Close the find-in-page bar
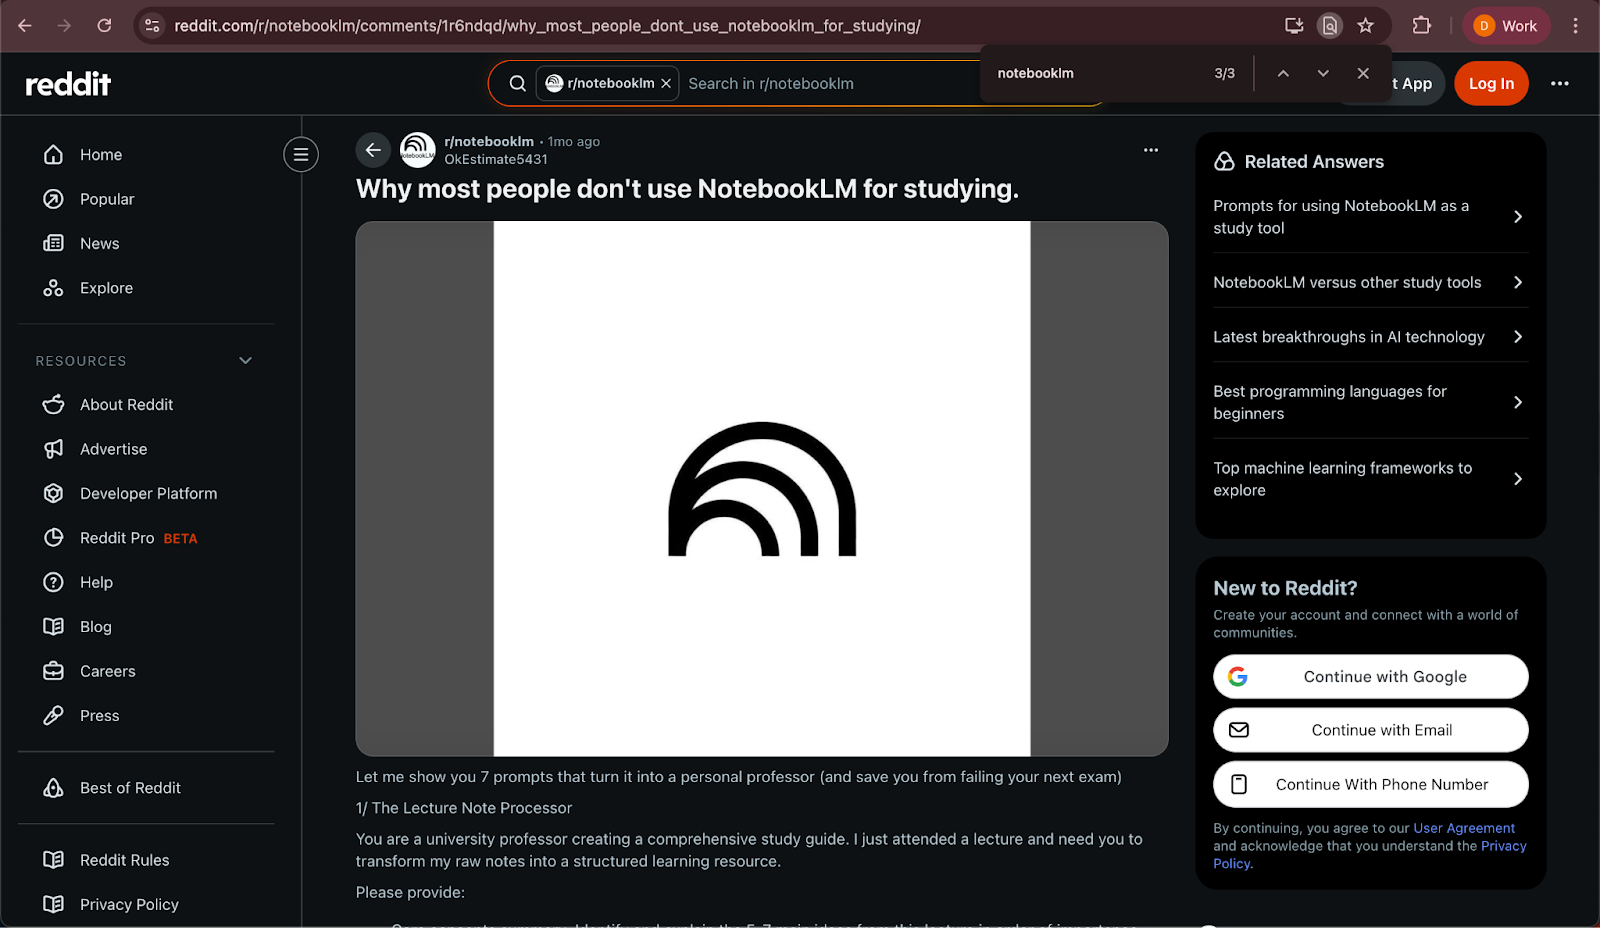1600x928 pixels. [x=1363, y=73]
